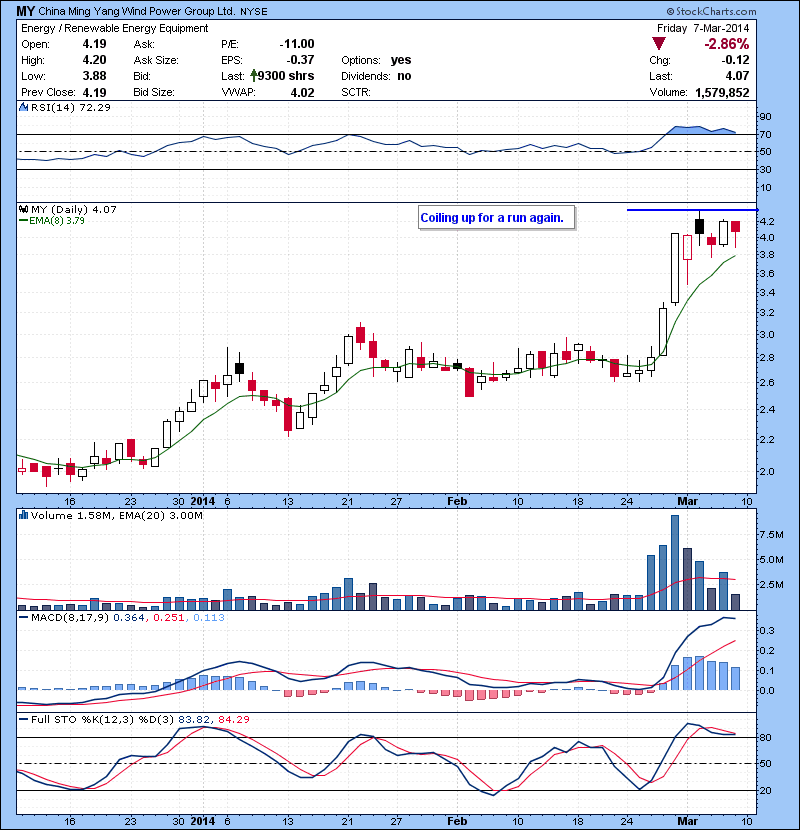Screen dimensions: 800x830
Task: Click the EMA(8) 3.79 overlay label
Action: click(57, 221)
